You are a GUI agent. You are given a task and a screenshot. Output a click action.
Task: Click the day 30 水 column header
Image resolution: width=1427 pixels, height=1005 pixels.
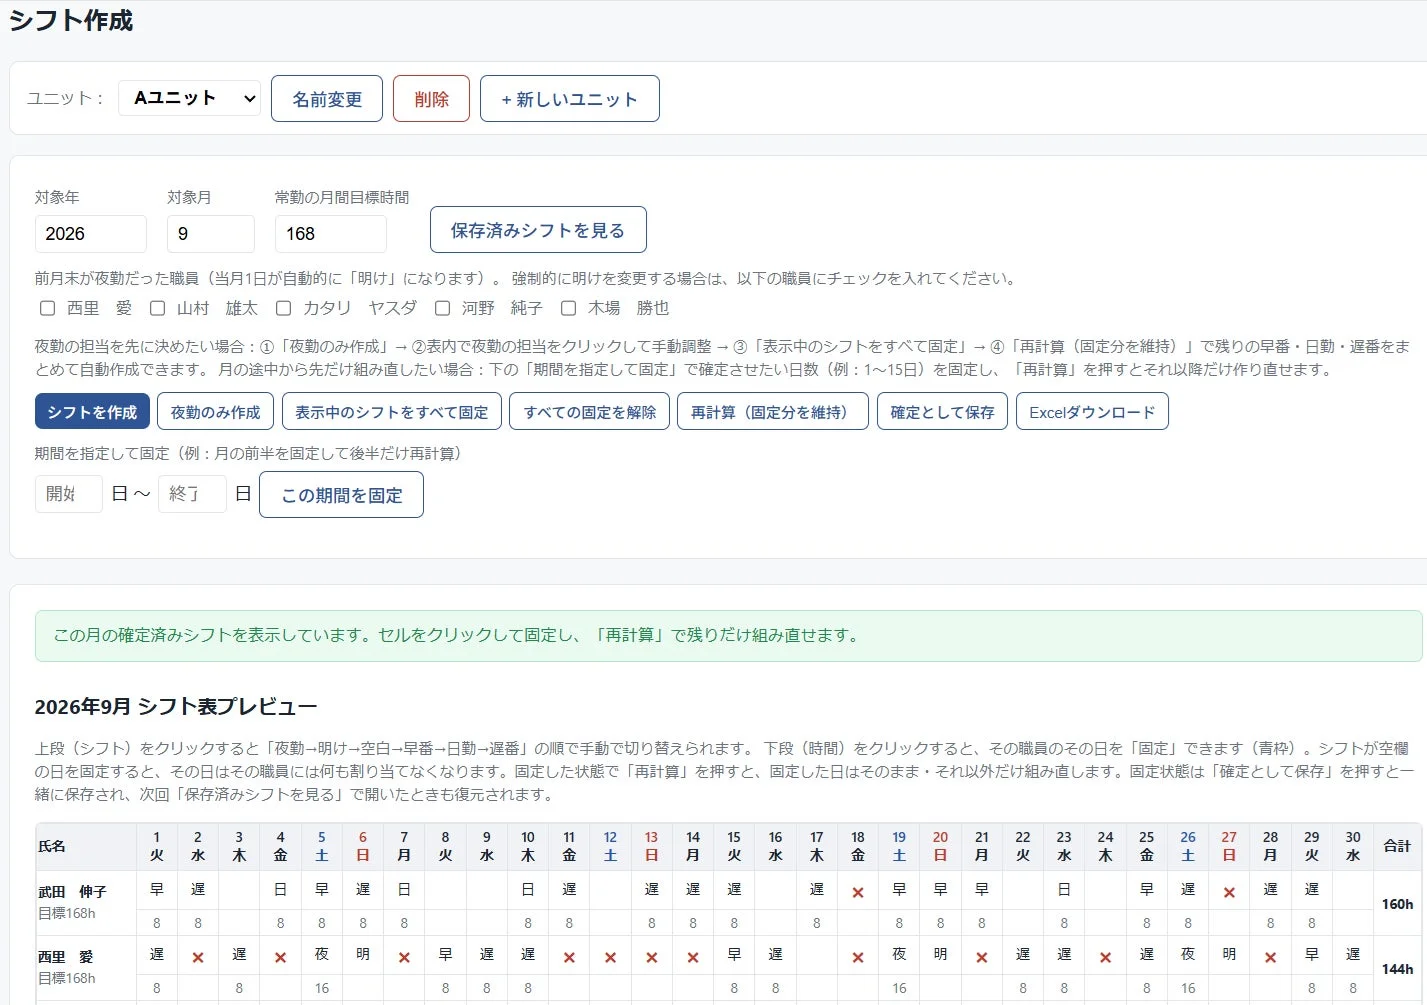[1353, 846]
